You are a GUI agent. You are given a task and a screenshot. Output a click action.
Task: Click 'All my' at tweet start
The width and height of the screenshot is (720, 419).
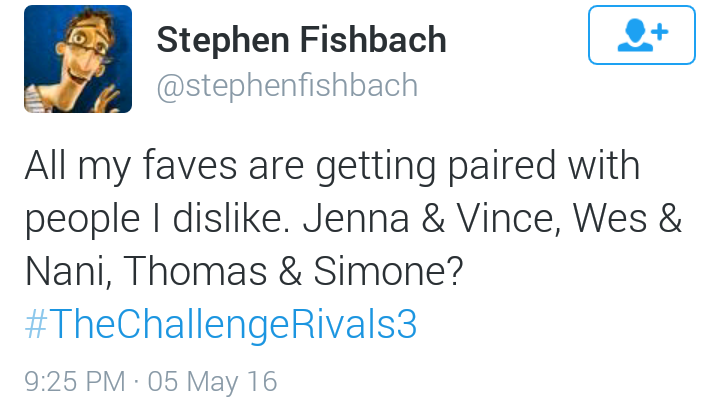point(78,166)
